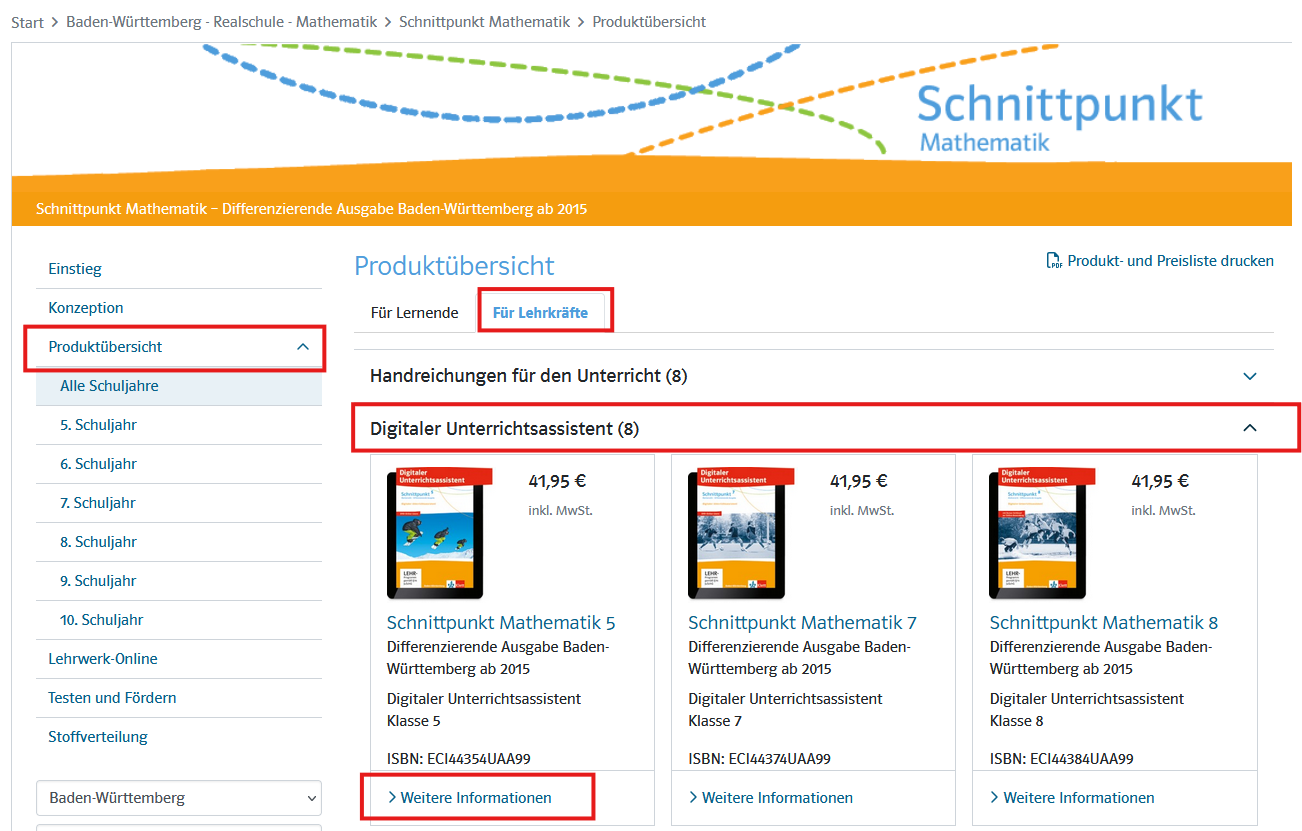Image resolution: width=1302 pixels, height=831 pixels.
Task: Click the Start breadcrumb link
Action: click(x=27, y=22)
